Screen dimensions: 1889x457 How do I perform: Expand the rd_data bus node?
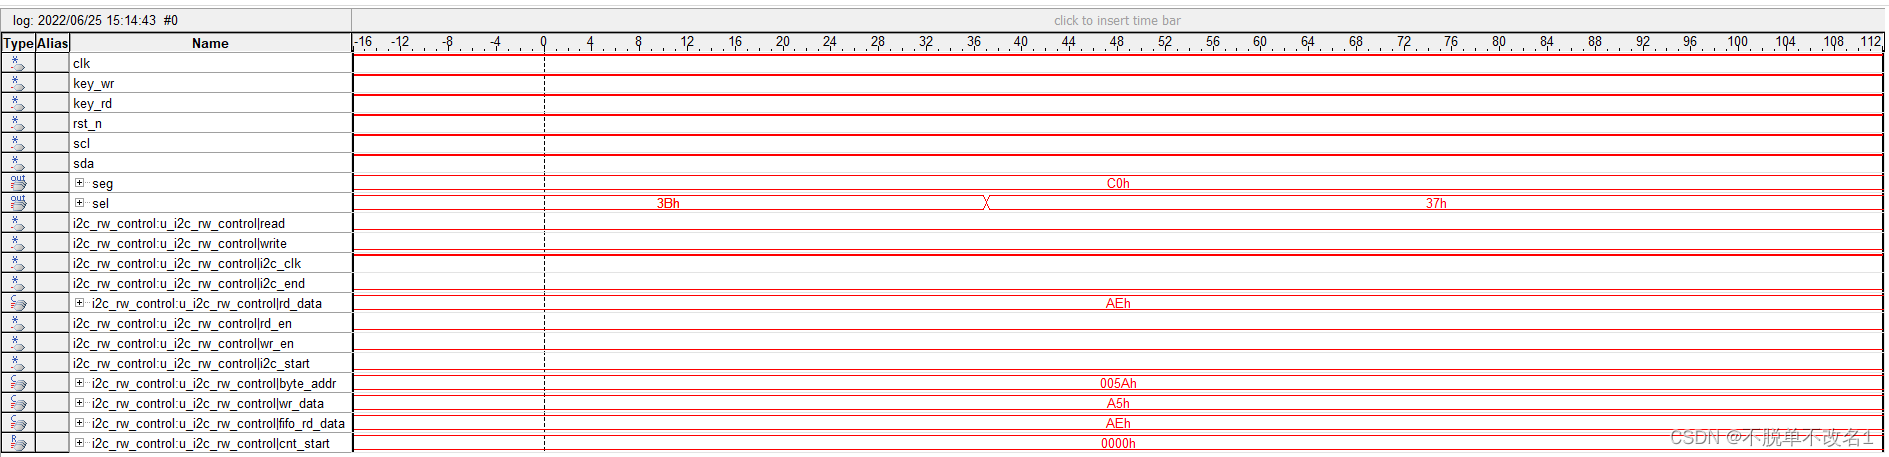(79, 303)
